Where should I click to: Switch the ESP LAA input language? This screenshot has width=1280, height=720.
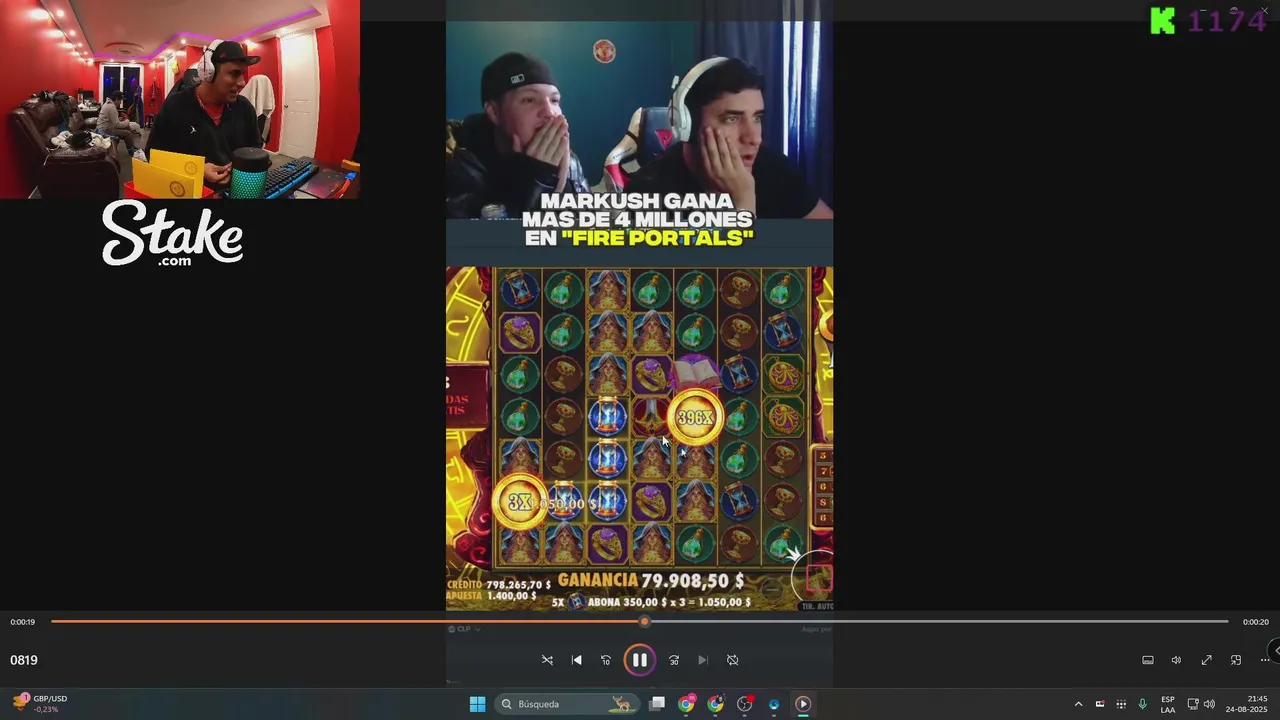pyautogui.click(x=1168, y=704)
